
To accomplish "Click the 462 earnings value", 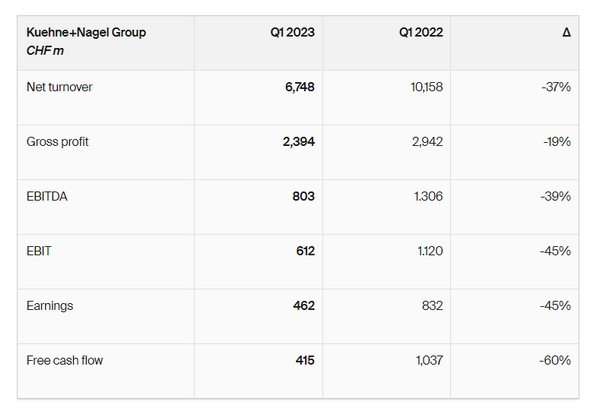I will click(x=303, y=305).
